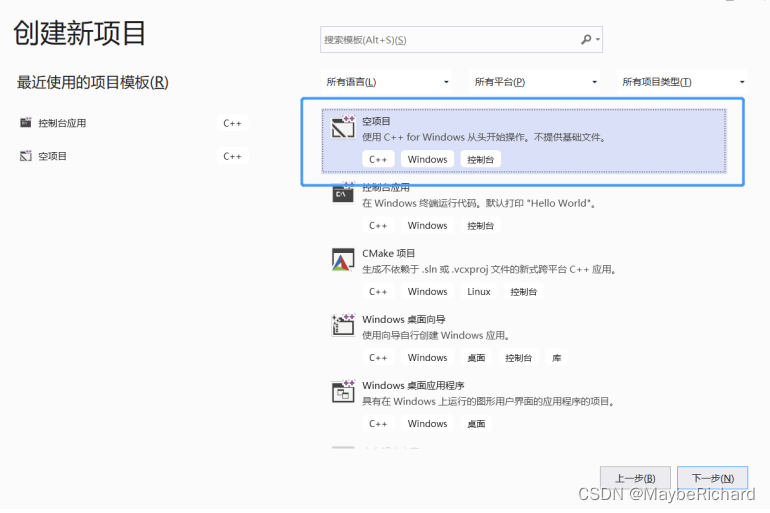Viewport: 770px width, 513px height.
Task: Click C++ tag beside recent 控制台应用
Action: click(232, 123)
